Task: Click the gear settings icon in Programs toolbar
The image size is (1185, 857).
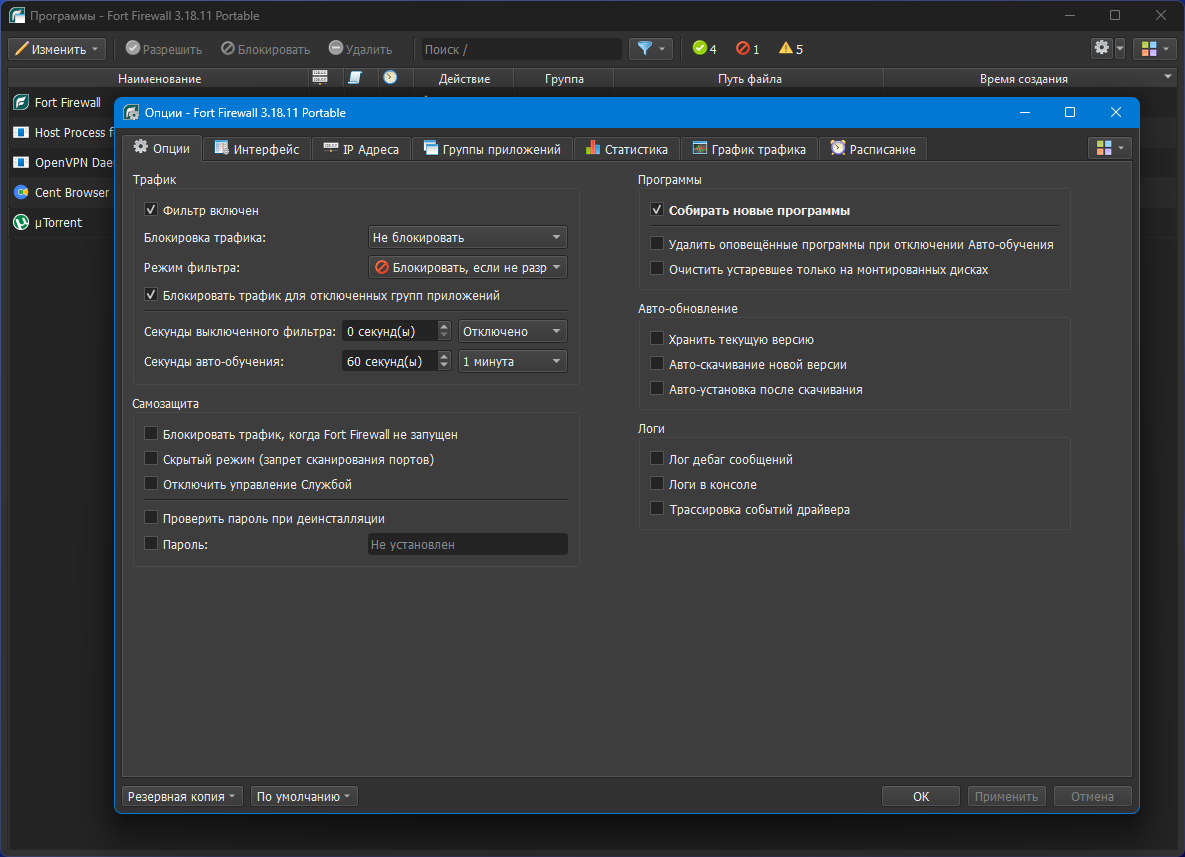Action: [x=1102, y=48]
